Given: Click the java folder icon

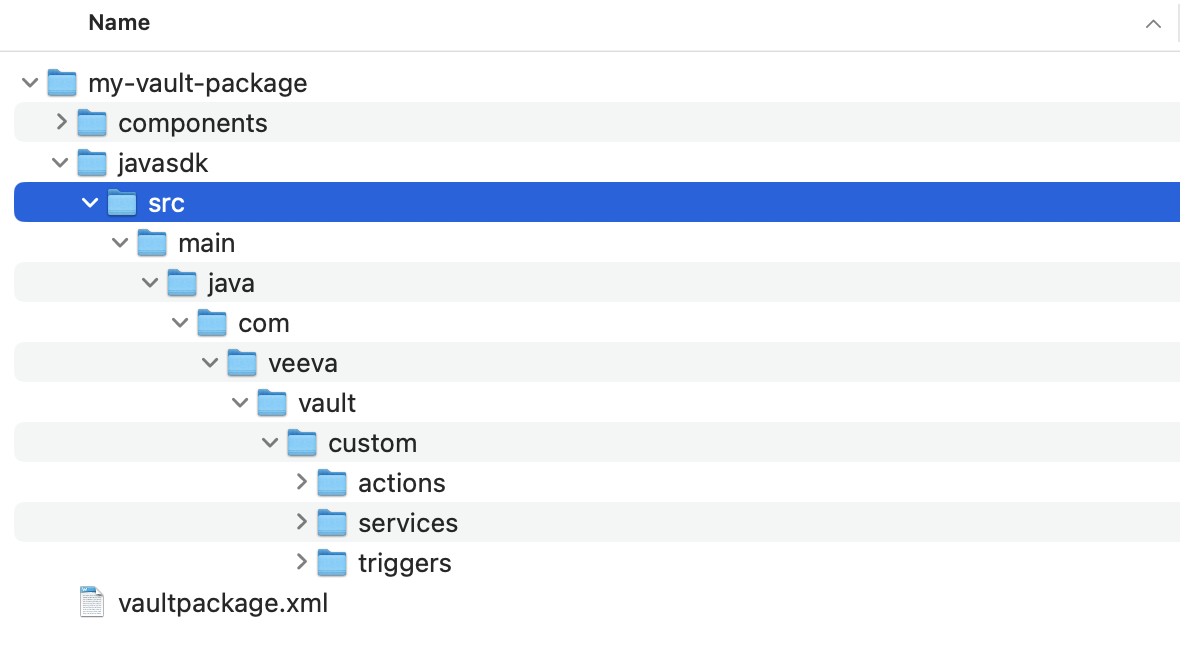Looking at the screenshot, I should (x=182, y=282).
